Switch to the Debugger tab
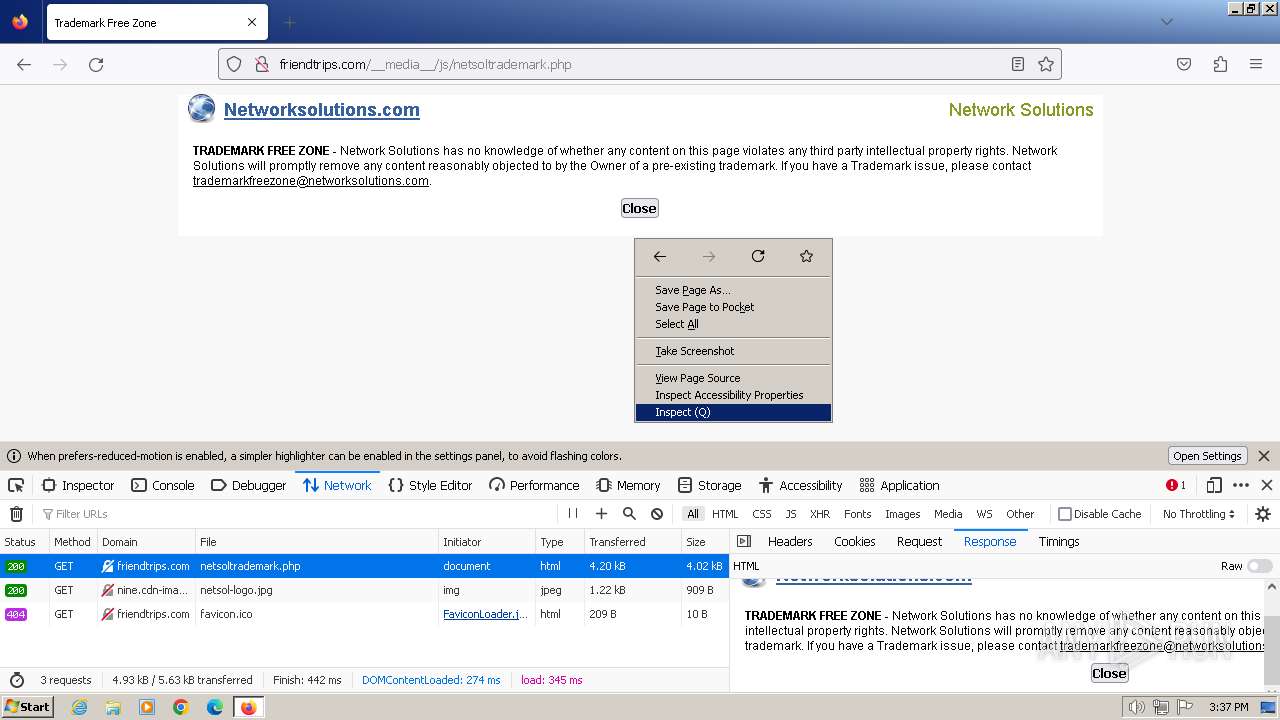 [249, 485]
